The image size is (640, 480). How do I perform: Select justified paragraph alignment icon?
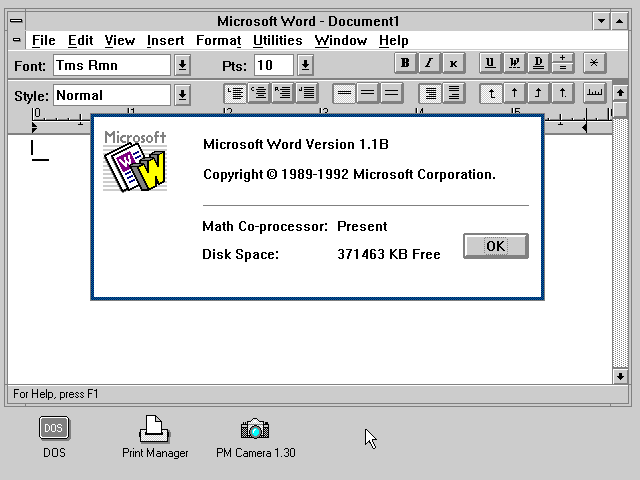click(307, 93)
